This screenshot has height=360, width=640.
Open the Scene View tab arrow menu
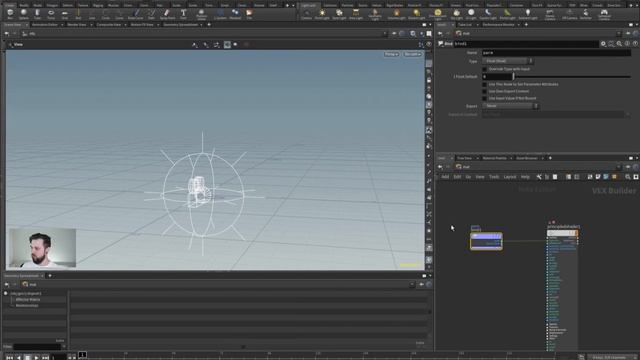27,25
